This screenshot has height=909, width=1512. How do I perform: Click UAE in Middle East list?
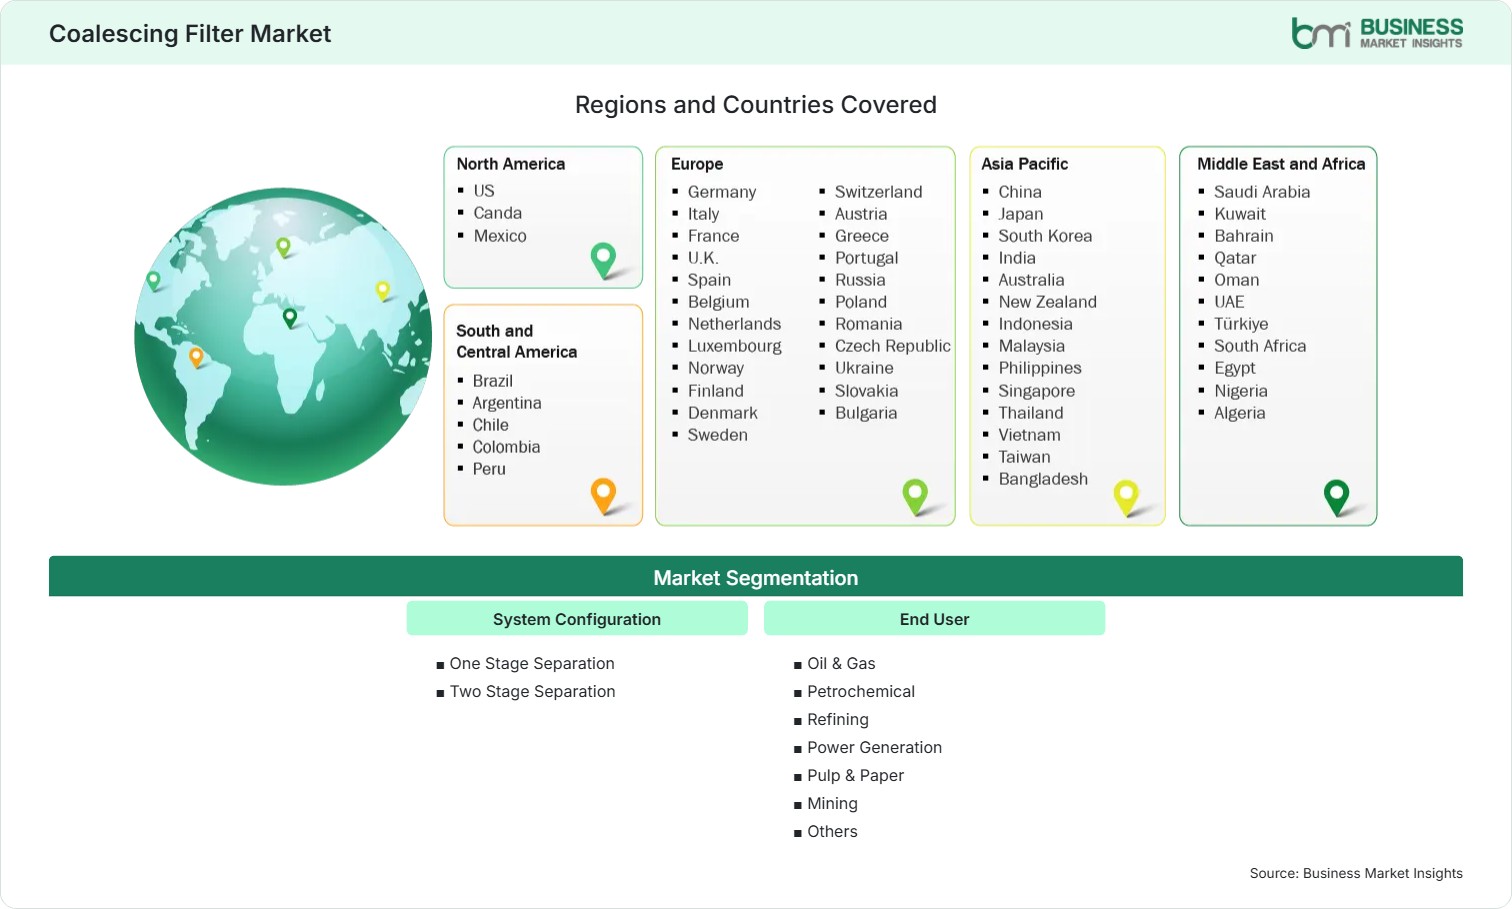1229,302
